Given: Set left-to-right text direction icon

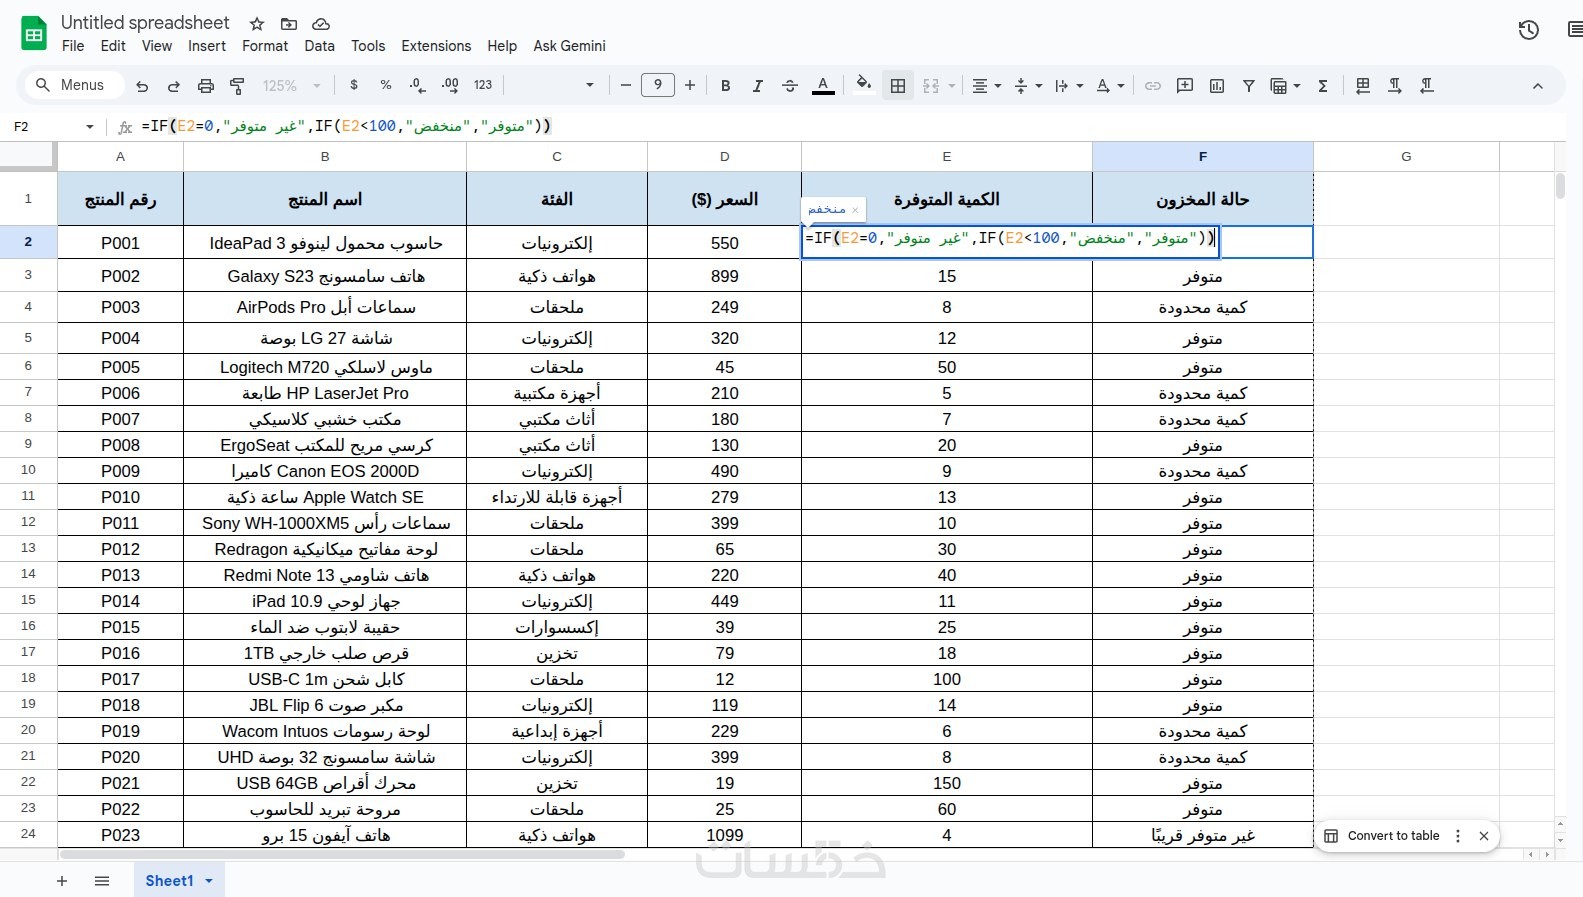Looking at the screenshot, I should point(1395,86).
